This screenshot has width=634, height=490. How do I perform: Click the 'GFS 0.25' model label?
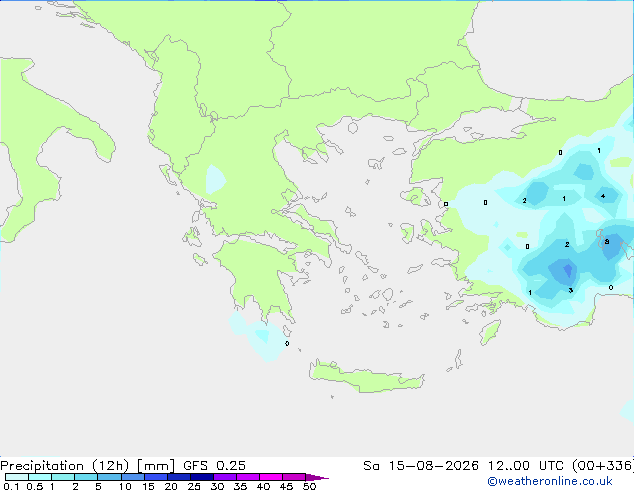click(x=214, y=466)
